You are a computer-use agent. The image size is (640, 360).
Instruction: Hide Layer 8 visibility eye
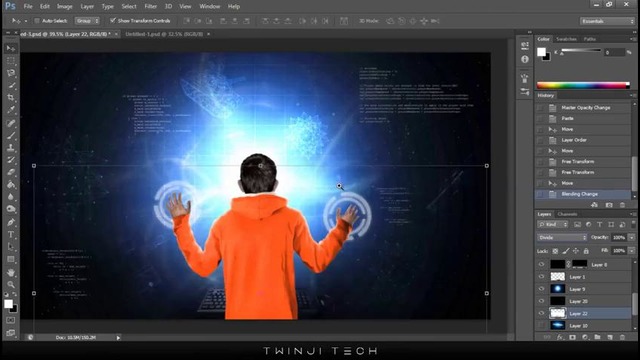541,264
